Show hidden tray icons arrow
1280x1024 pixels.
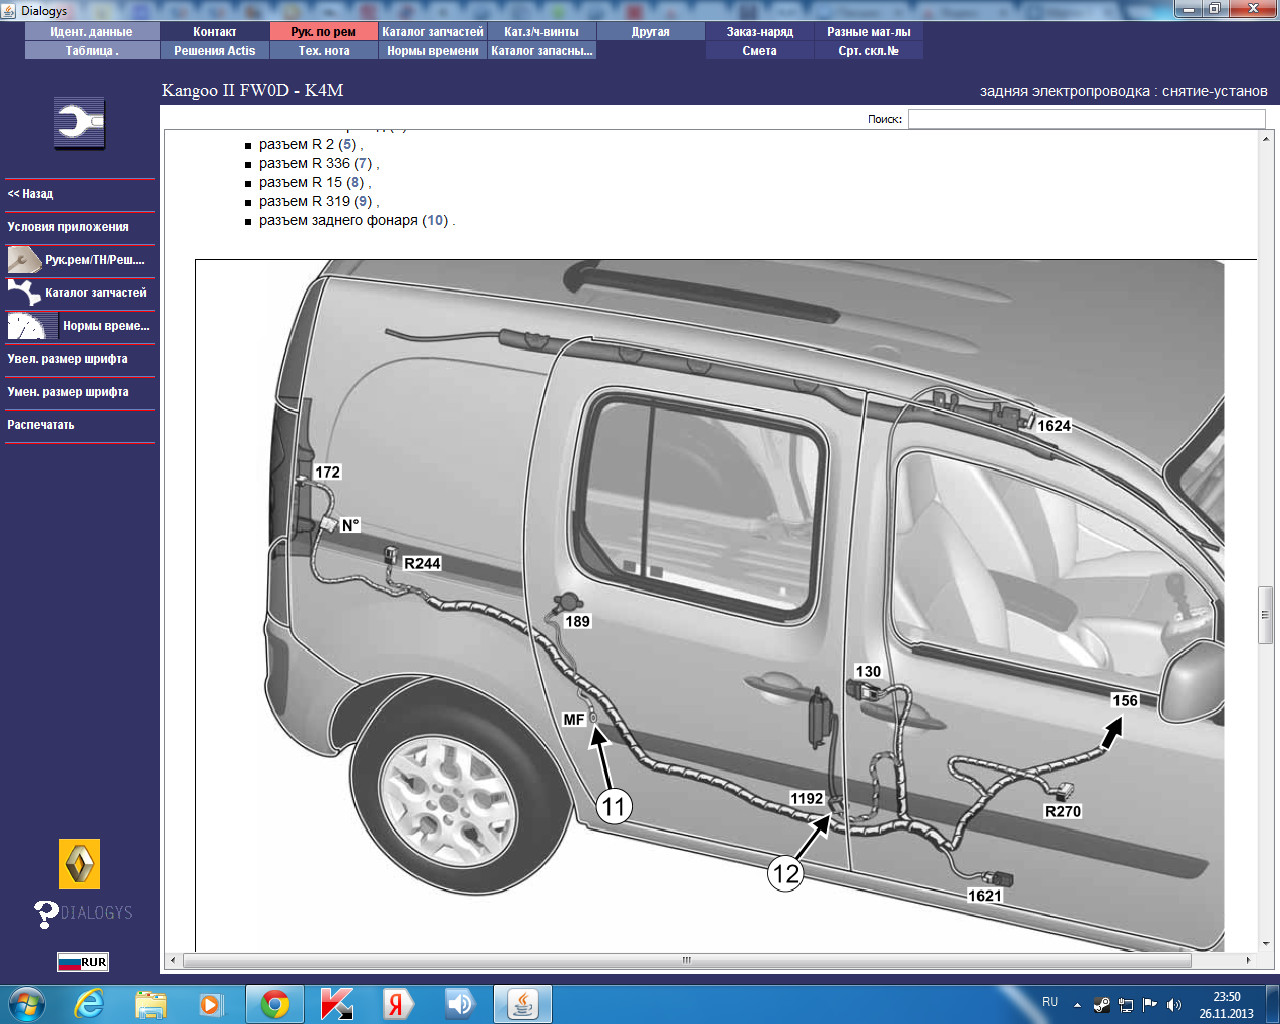click(x=1077, y=1004)
